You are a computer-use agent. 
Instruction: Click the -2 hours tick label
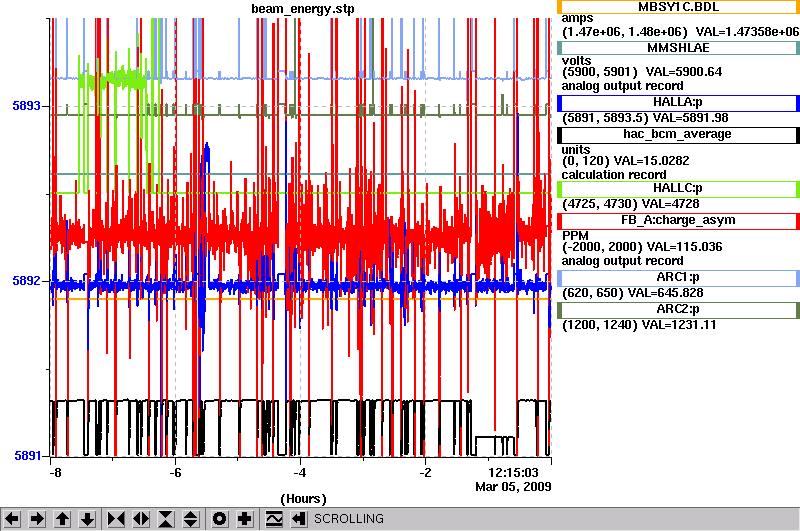425,473
